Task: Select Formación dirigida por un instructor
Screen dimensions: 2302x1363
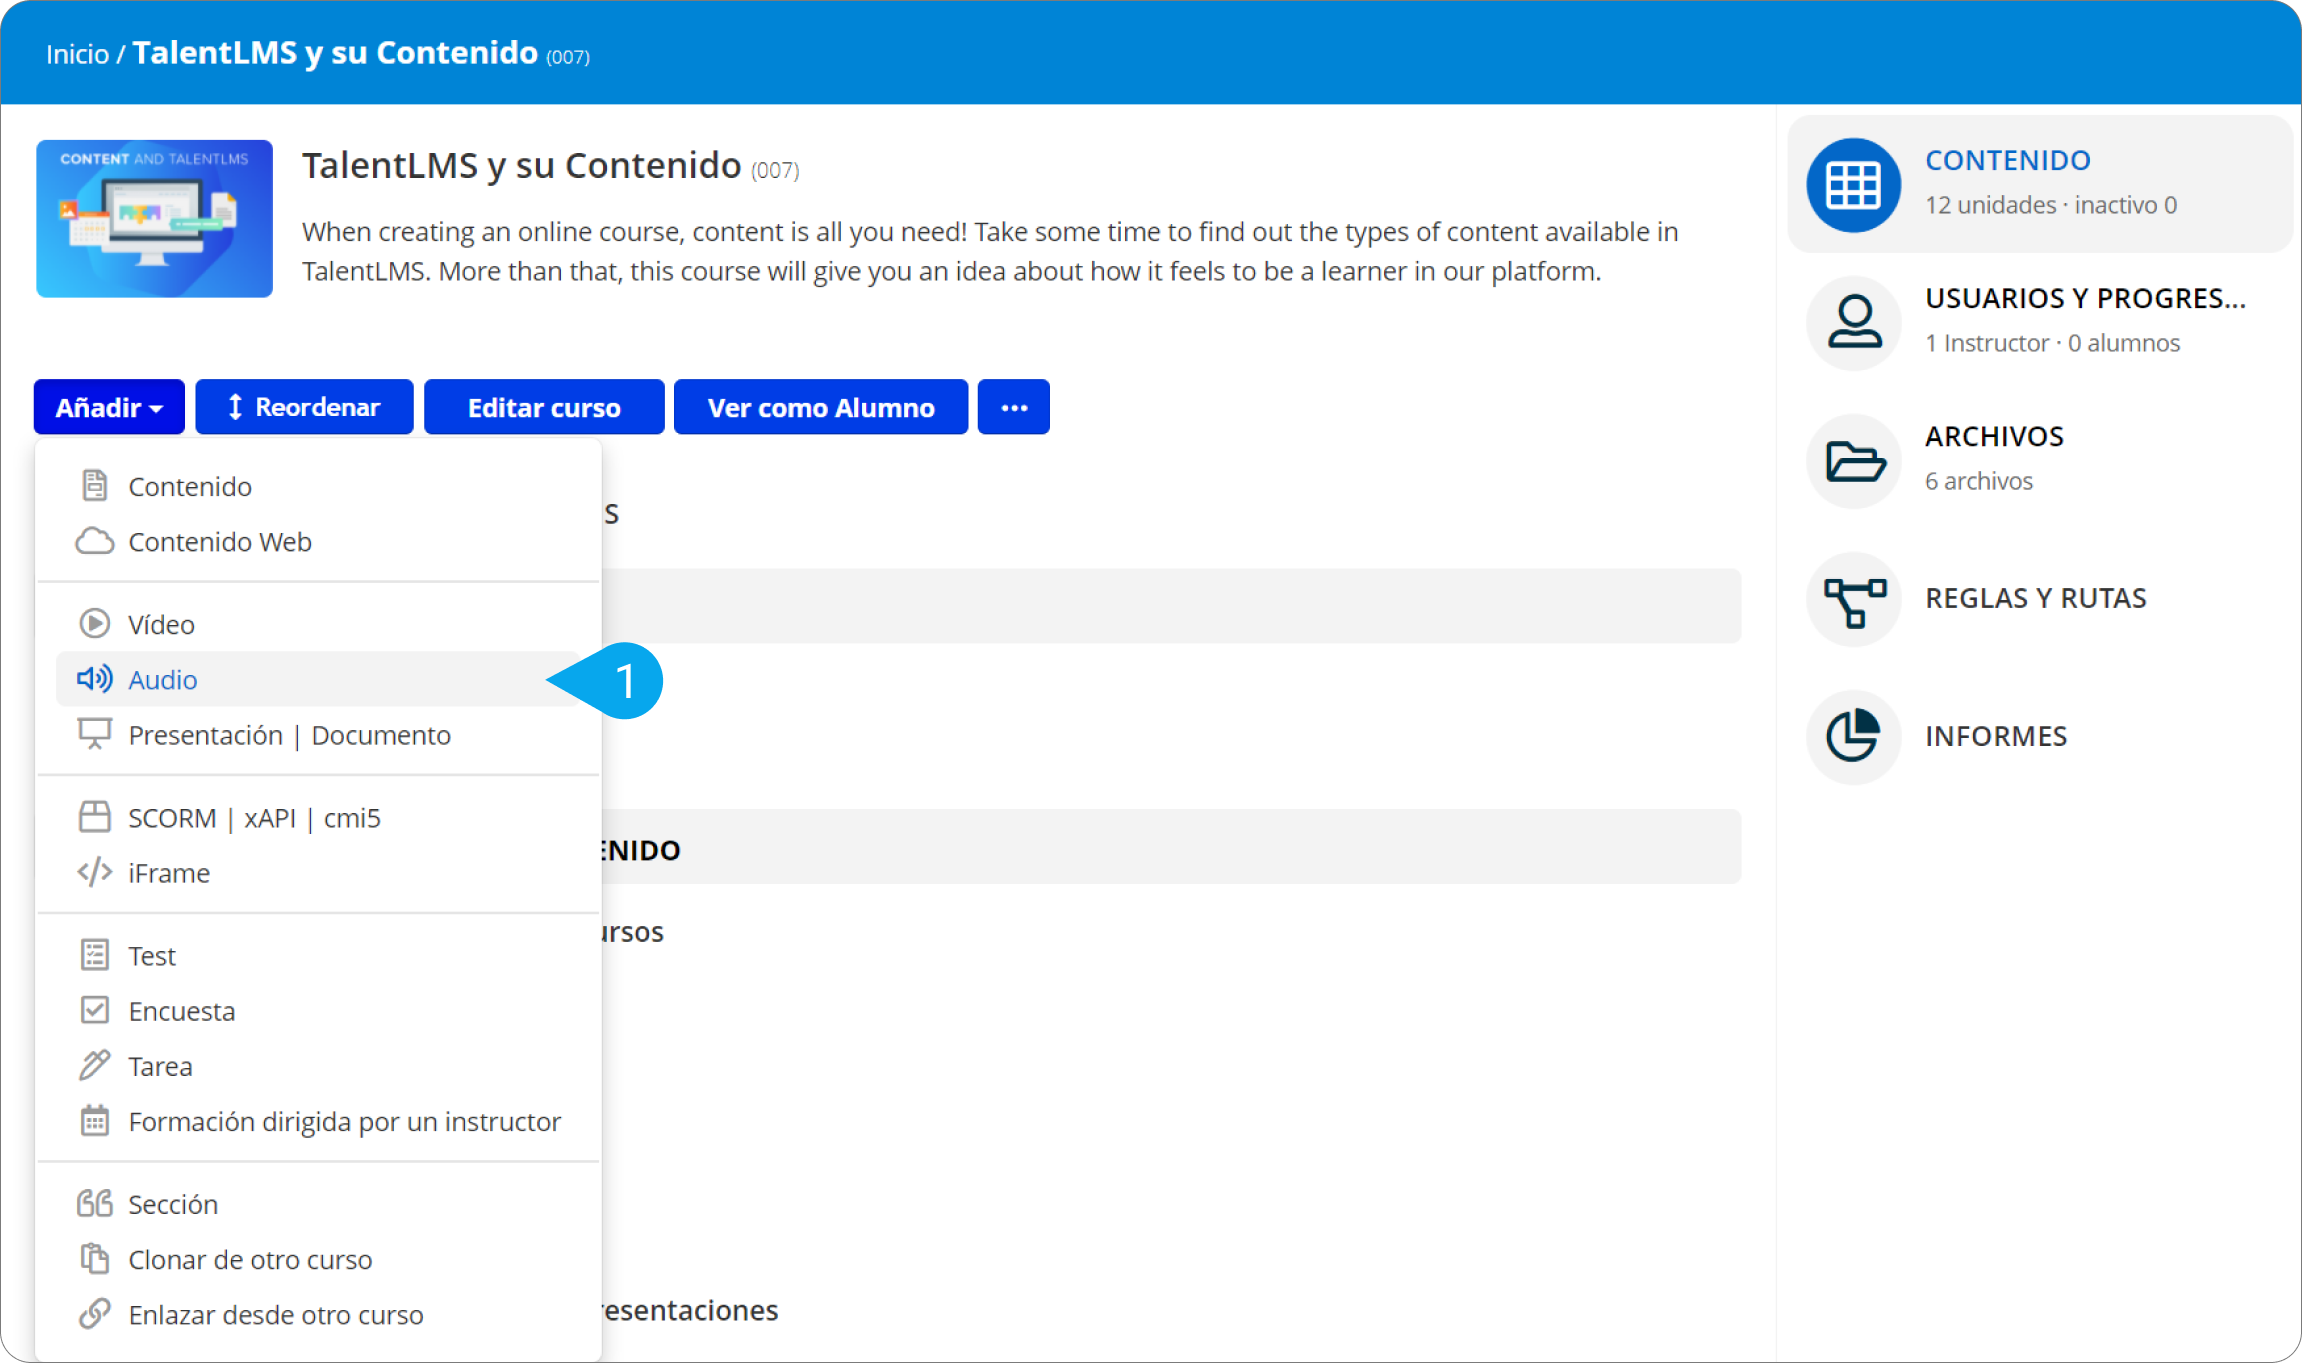Action: tap(318, 1122)
